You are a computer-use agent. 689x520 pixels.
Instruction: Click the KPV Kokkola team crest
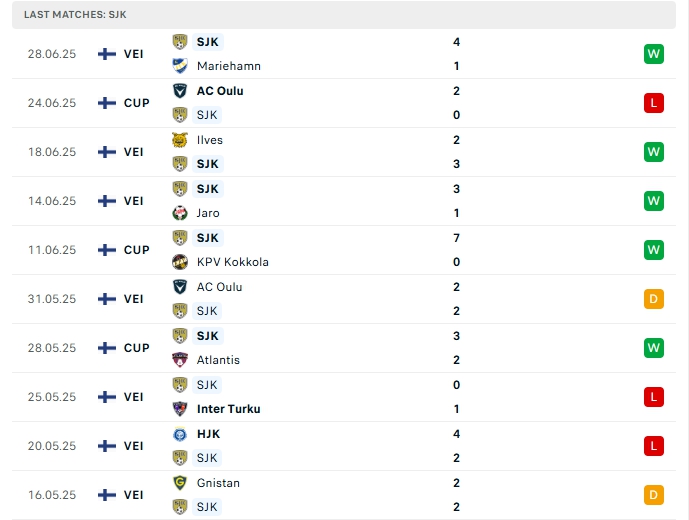pos(180,262)
